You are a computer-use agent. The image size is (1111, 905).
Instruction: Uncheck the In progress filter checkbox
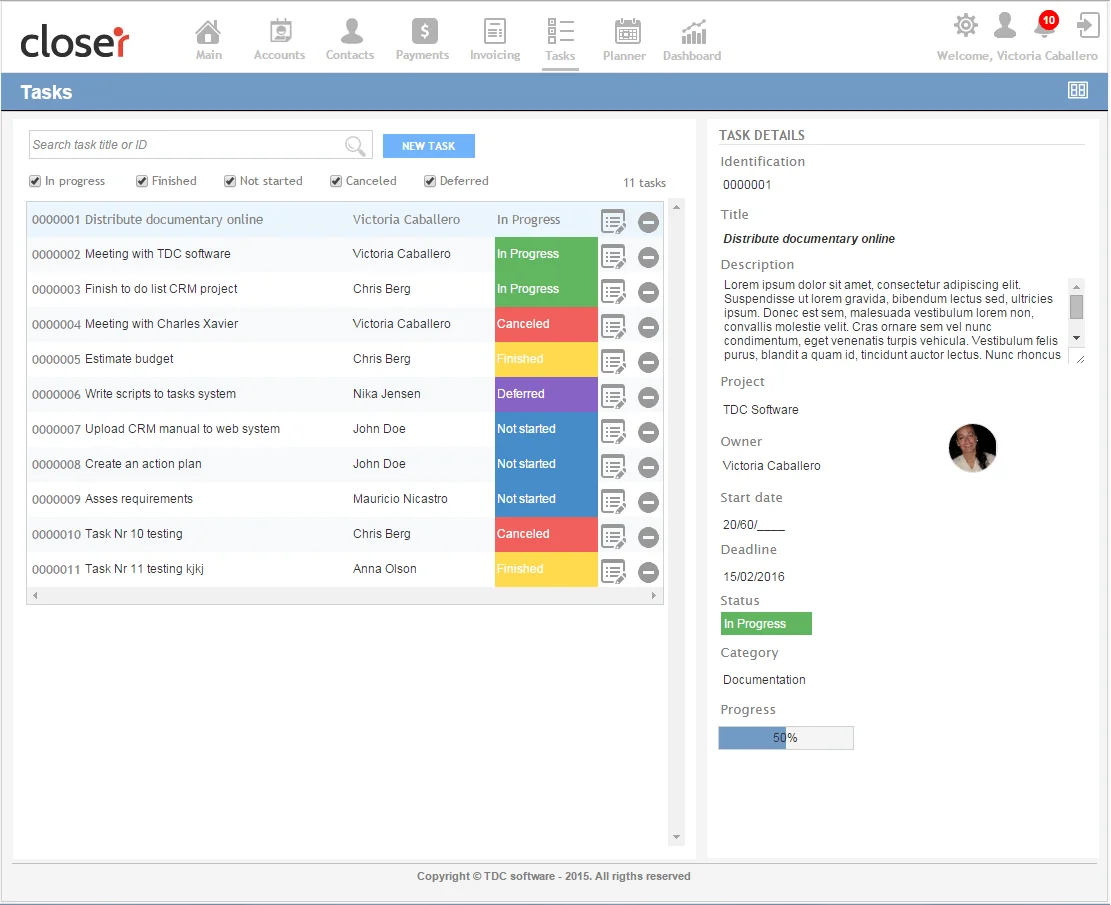tap(36, 182)
